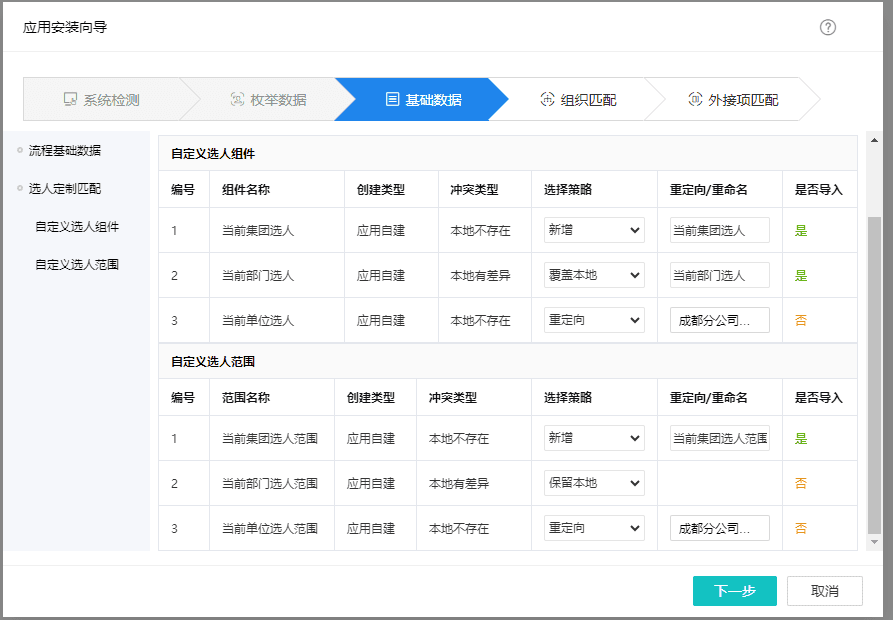The width and height of the screenshot is (893, 620).
Task: Click the 取消 button
Action: tap(825, 591)
